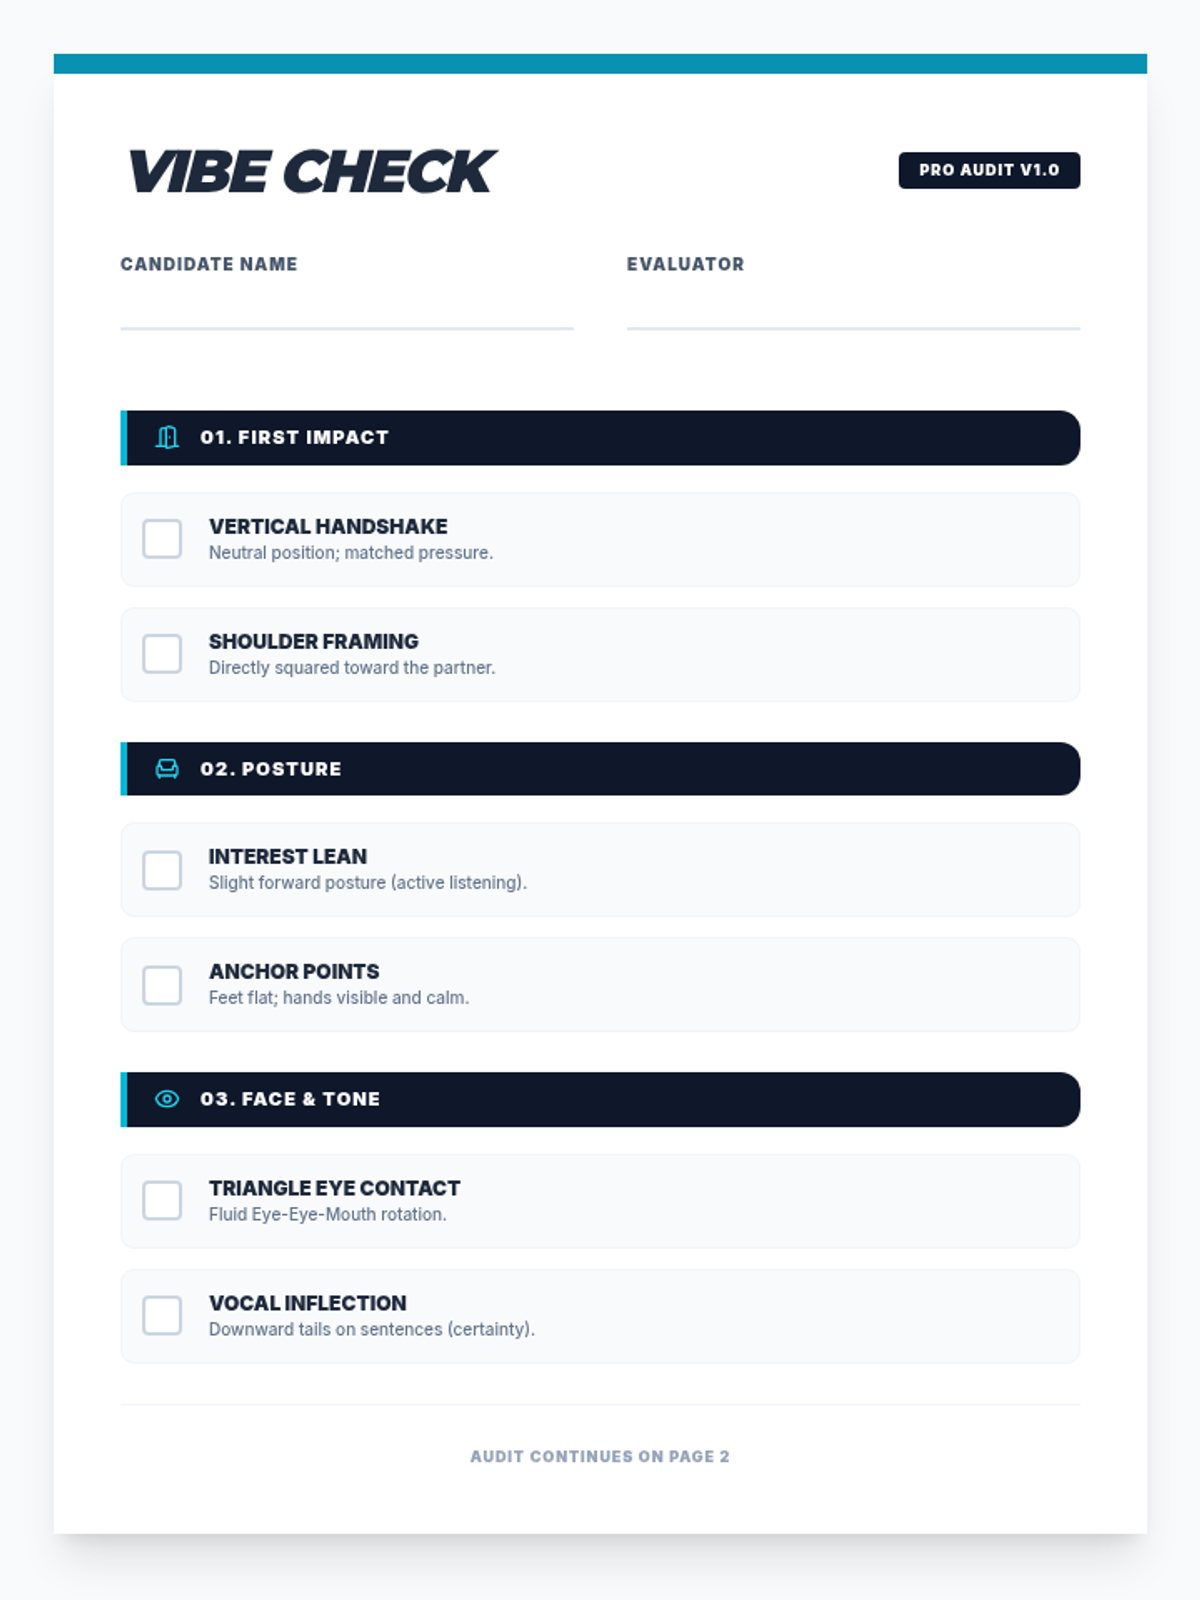Check the Triangle Eye Contact box
Screen dimensions: 1200x1600
click(162, 1201)
